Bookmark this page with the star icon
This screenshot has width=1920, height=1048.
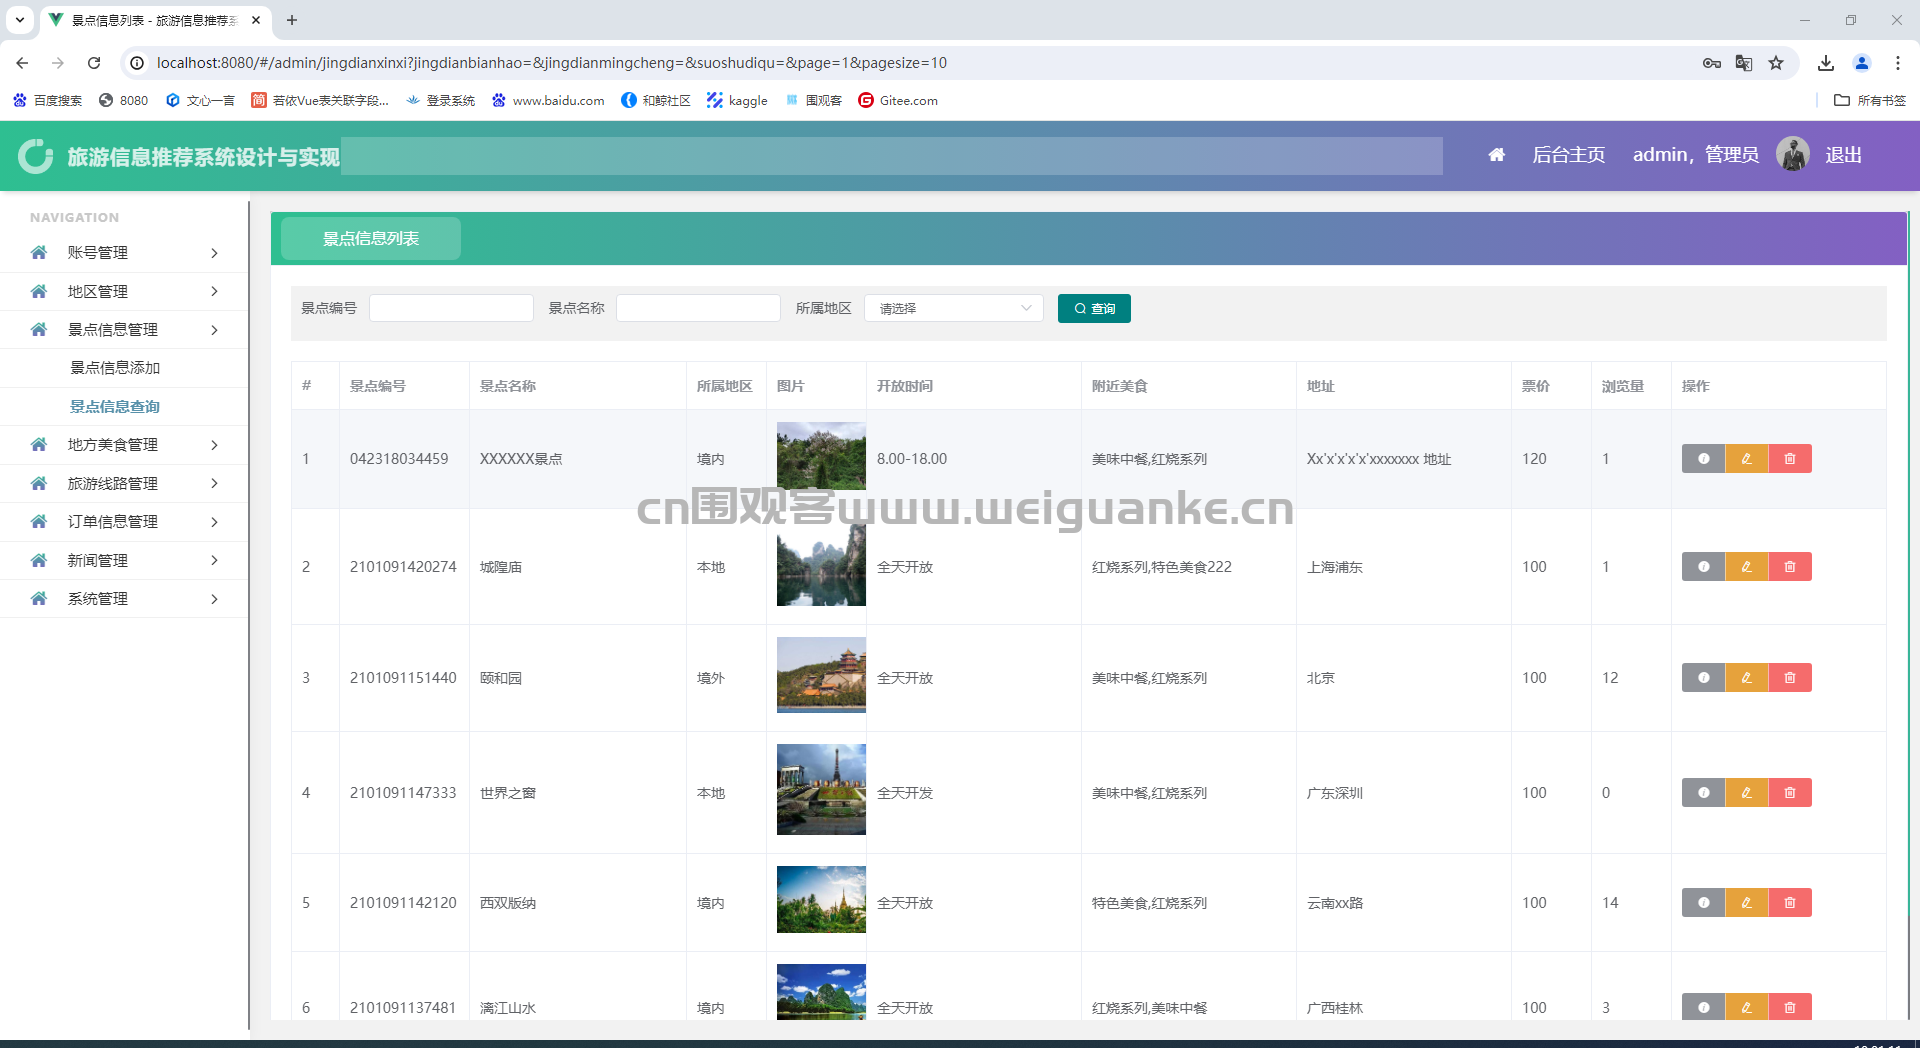tap(1776, 63)
